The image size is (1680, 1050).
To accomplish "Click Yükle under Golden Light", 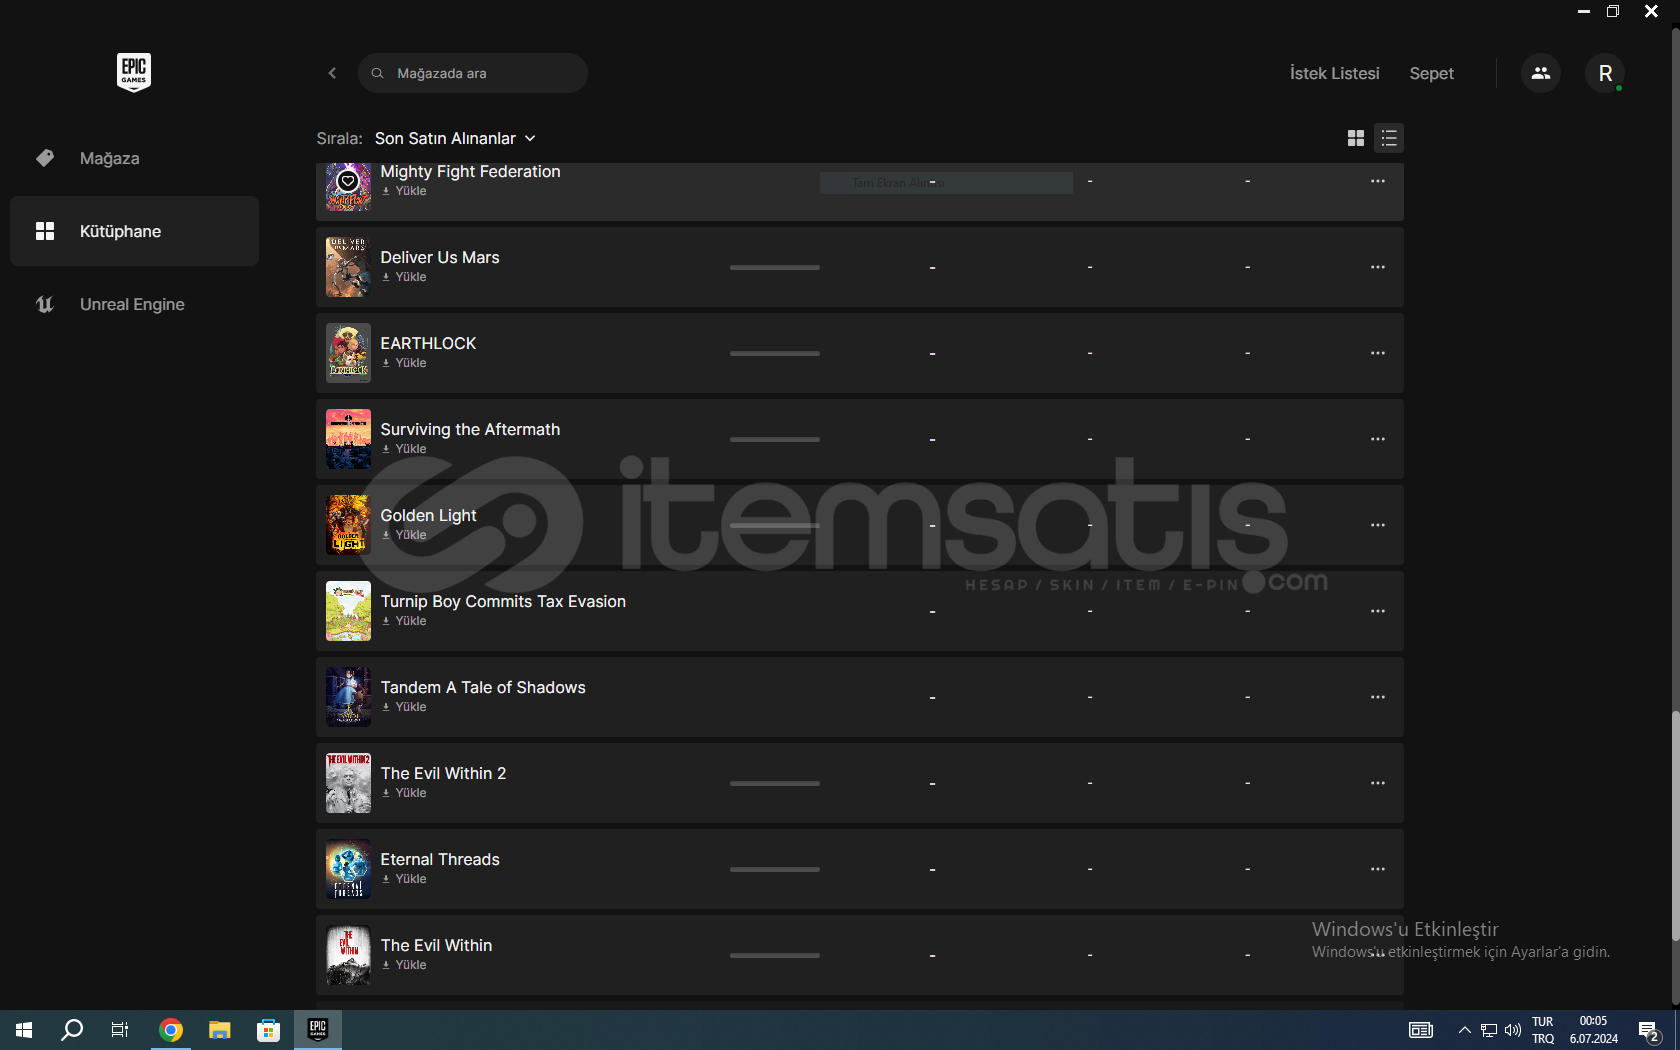I will [x=404, y=535].
